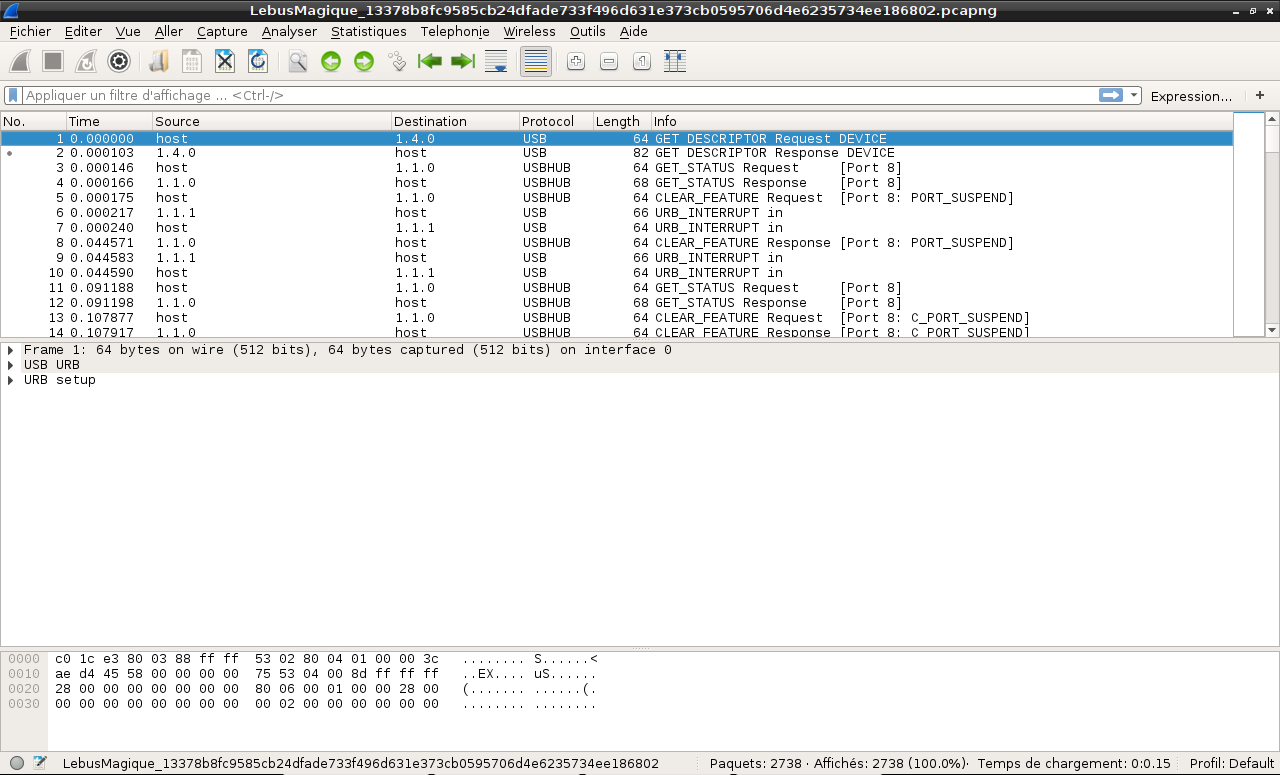Go forward to next packet (green right arrow)
Screen dimensions: 1280x775
click(x=364, y=62)
